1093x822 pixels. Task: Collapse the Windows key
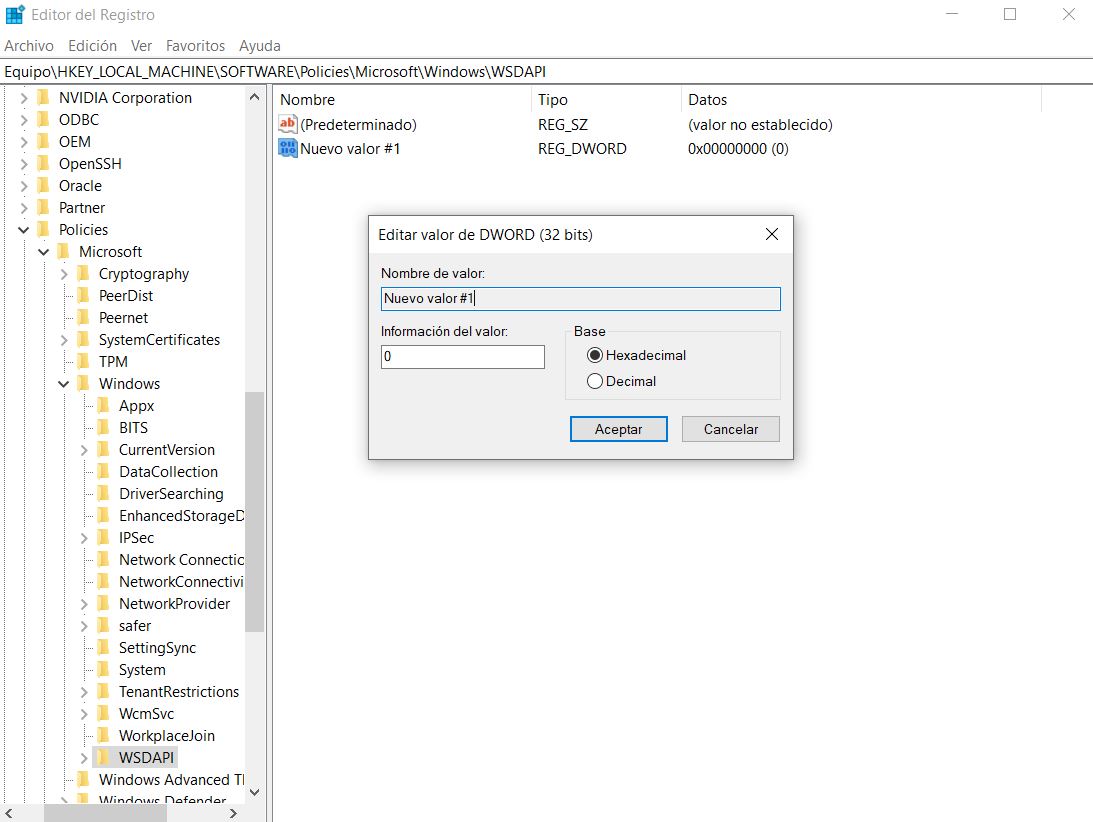[64, 383]
